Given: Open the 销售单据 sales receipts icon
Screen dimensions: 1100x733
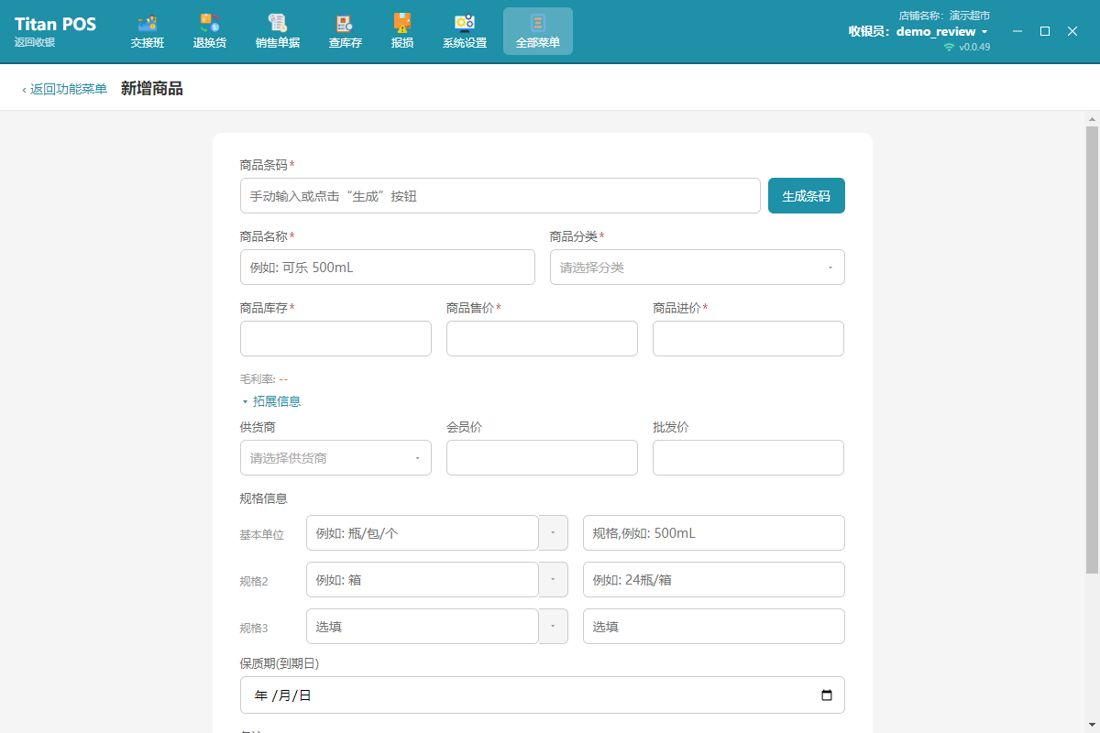Looking at the screenshot, I should click(278, 32).
